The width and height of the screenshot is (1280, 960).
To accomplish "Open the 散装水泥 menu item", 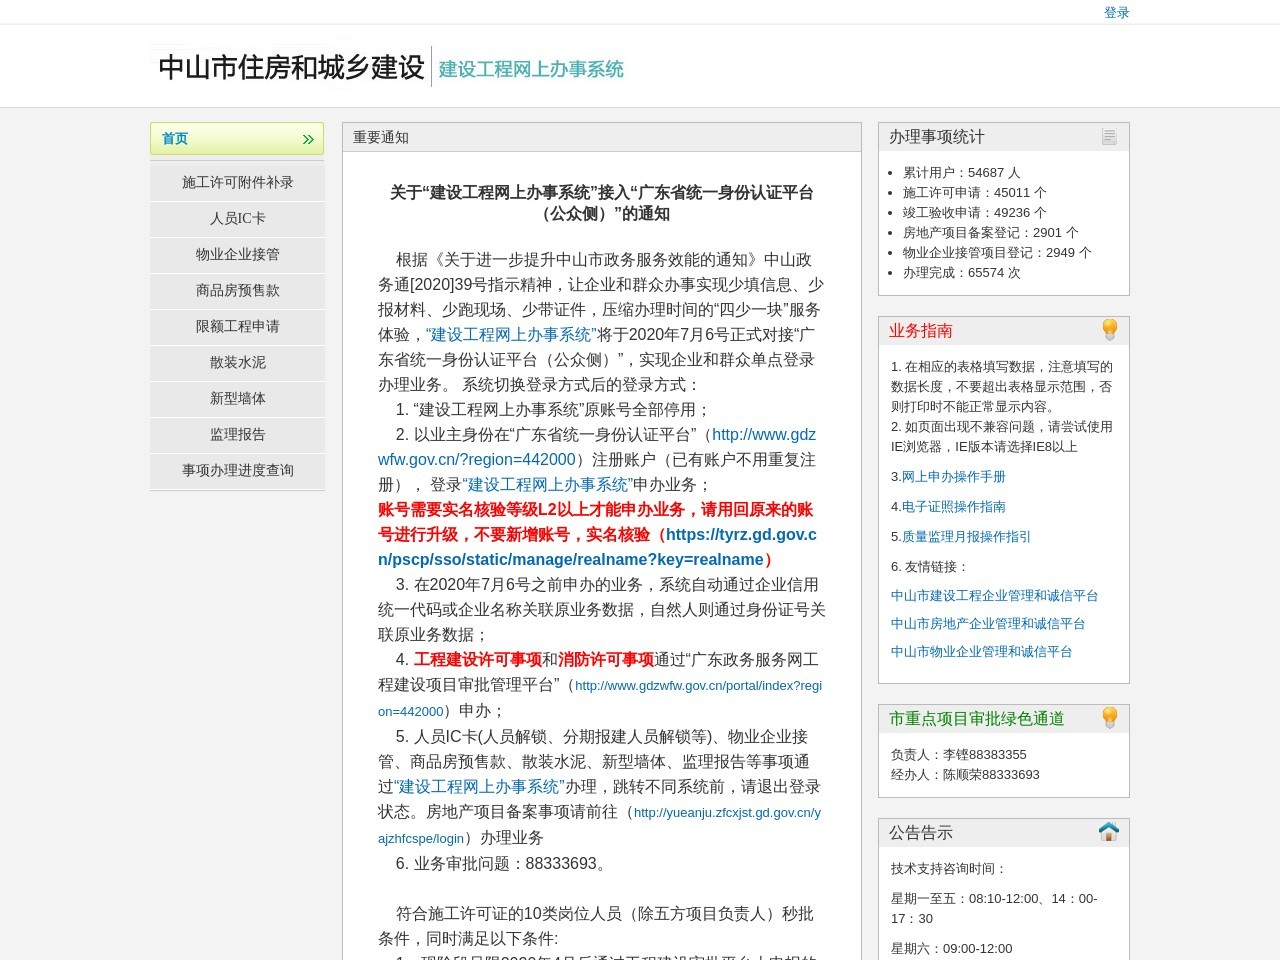I will (x=236, y=363).
